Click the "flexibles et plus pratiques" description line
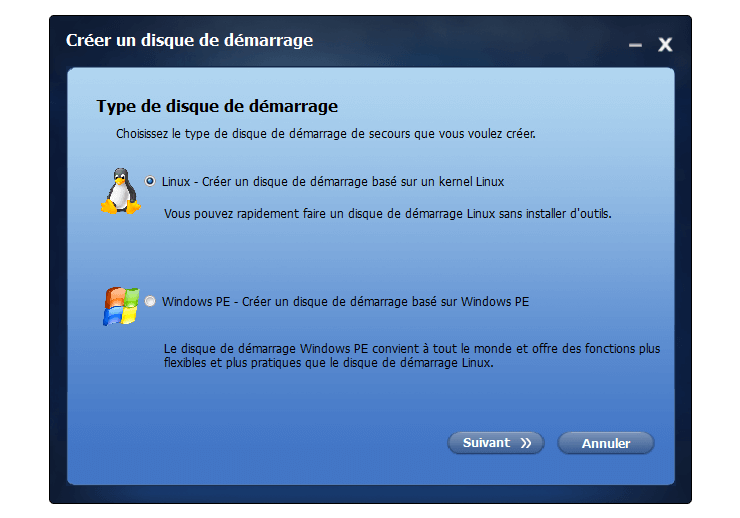The width and height of the screenshot is (740, 518). click(328, 363)
